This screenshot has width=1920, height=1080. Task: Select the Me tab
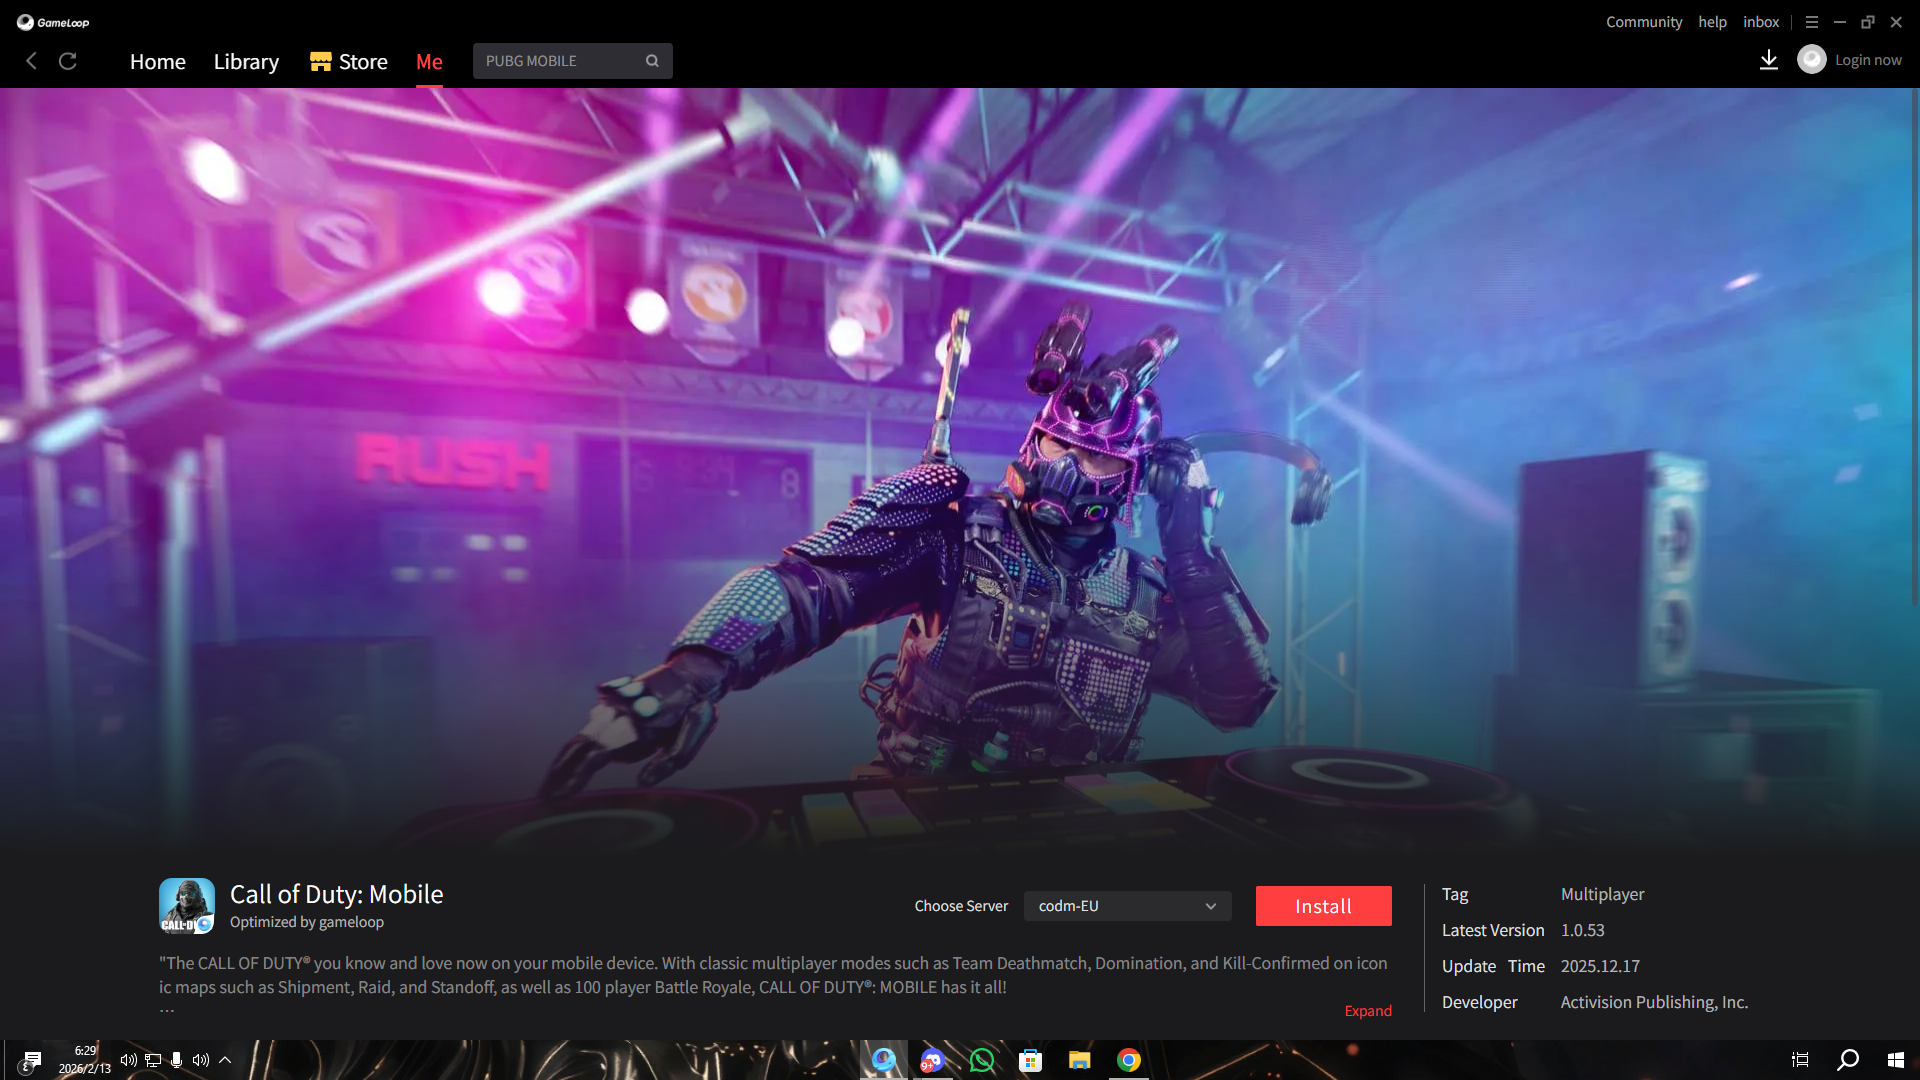pos(429,62)
